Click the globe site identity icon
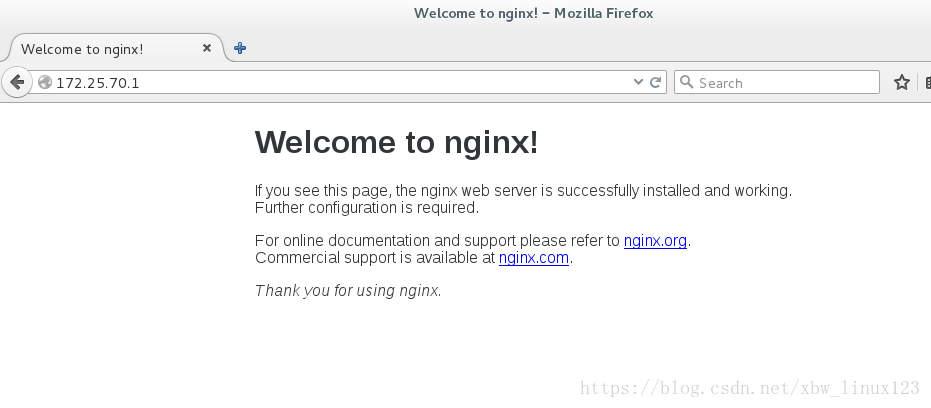Image resolution: width=931 pixels, height=408 pixels. (45, 82)
